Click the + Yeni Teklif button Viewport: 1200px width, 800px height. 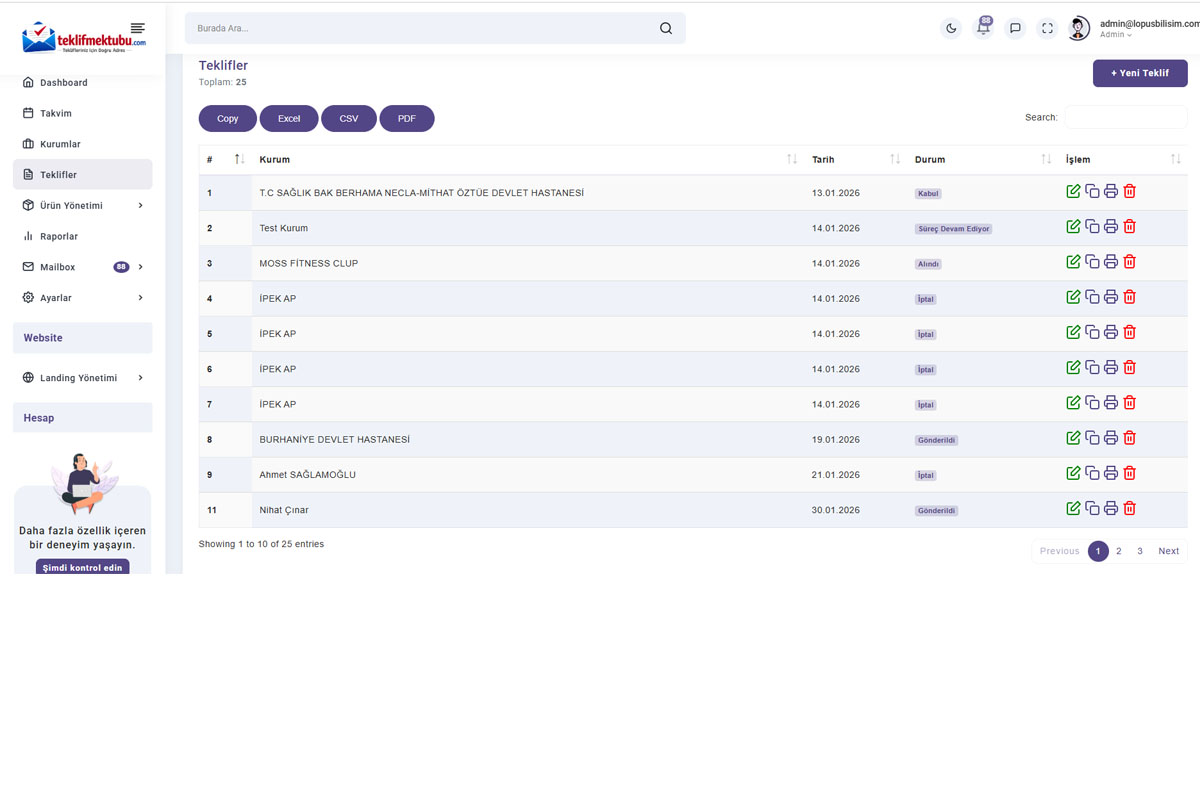(1140, 73)
